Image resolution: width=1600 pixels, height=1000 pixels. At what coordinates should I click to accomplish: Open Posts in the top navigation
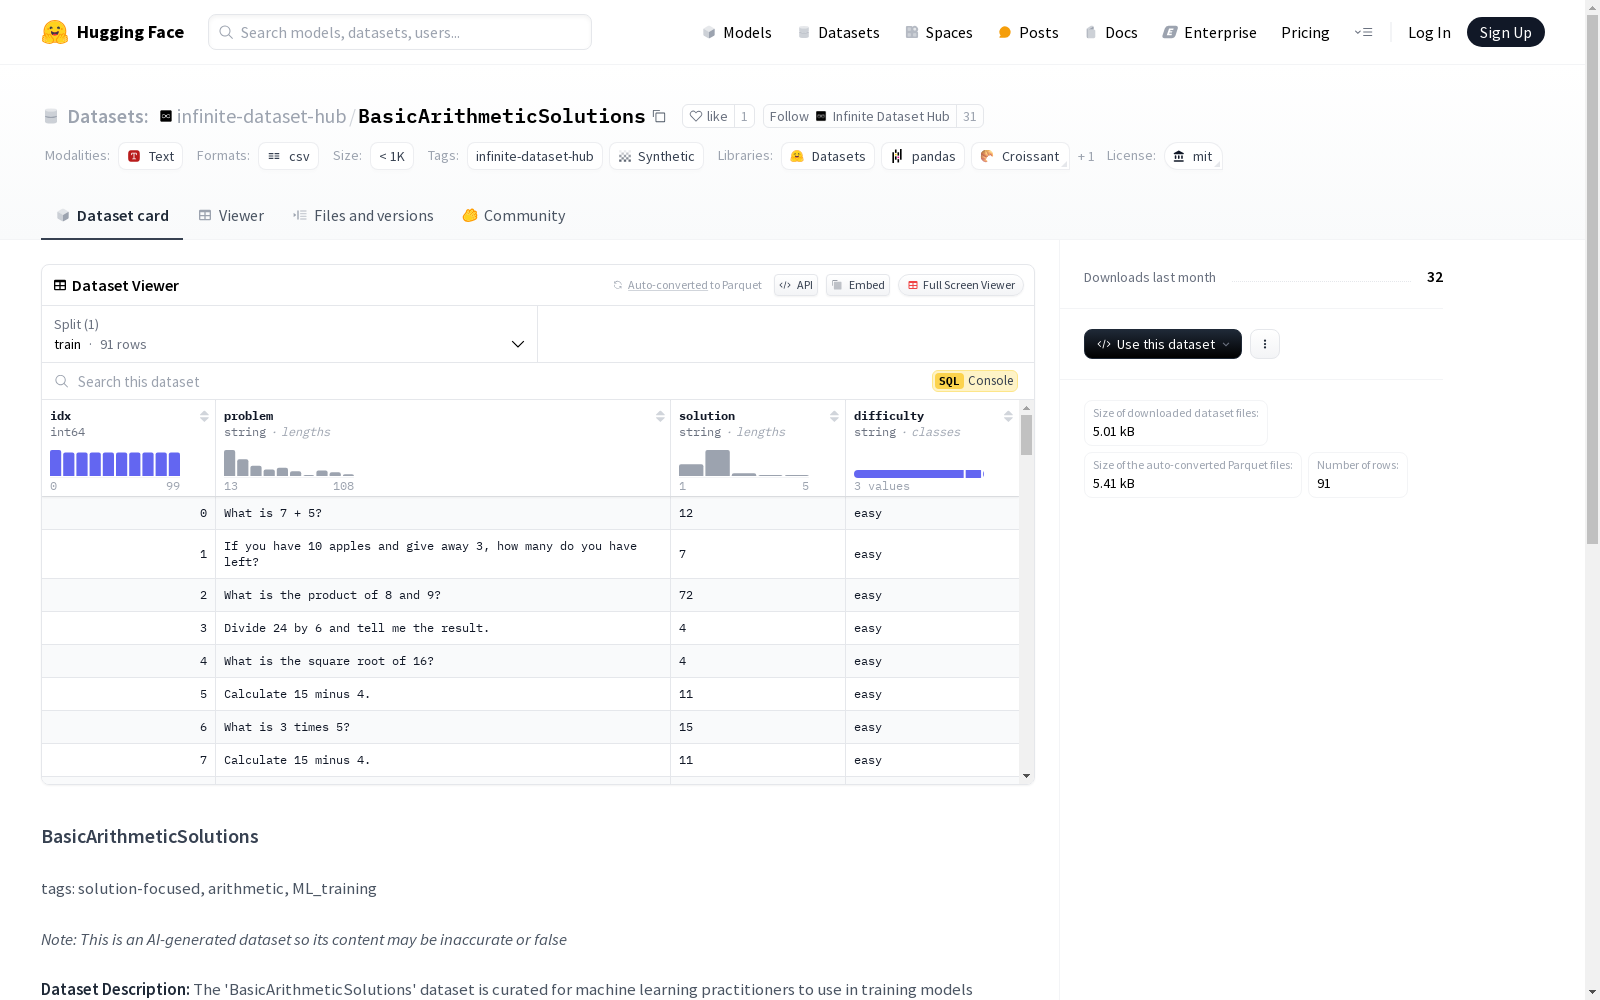(x=1028, y=32)
